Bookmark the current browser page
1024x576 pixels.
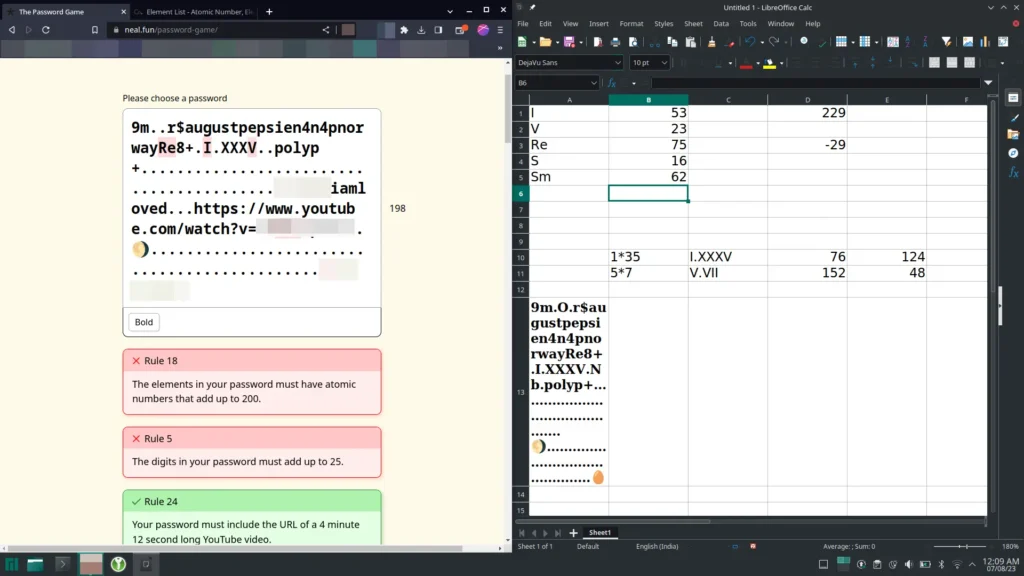tap(95, 29)
